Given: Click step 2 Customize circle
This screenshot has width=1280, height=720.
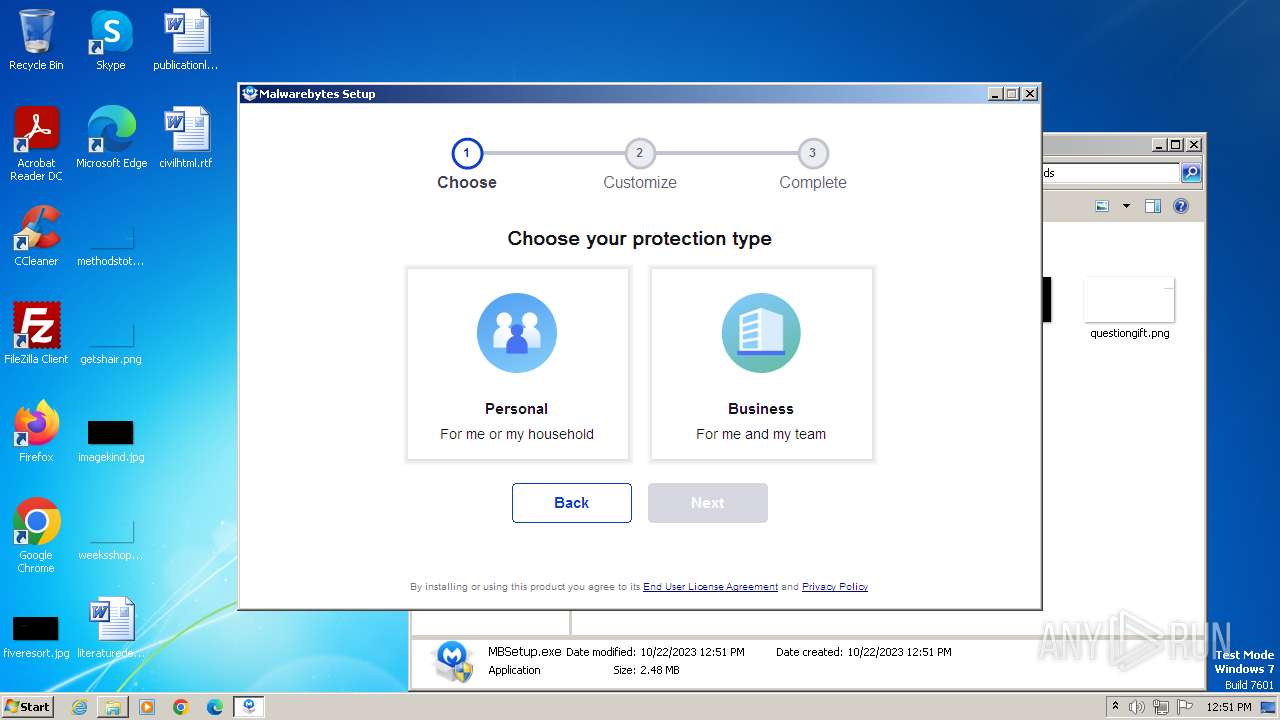Looking at the screenshot, I should [x=640, y=153].
